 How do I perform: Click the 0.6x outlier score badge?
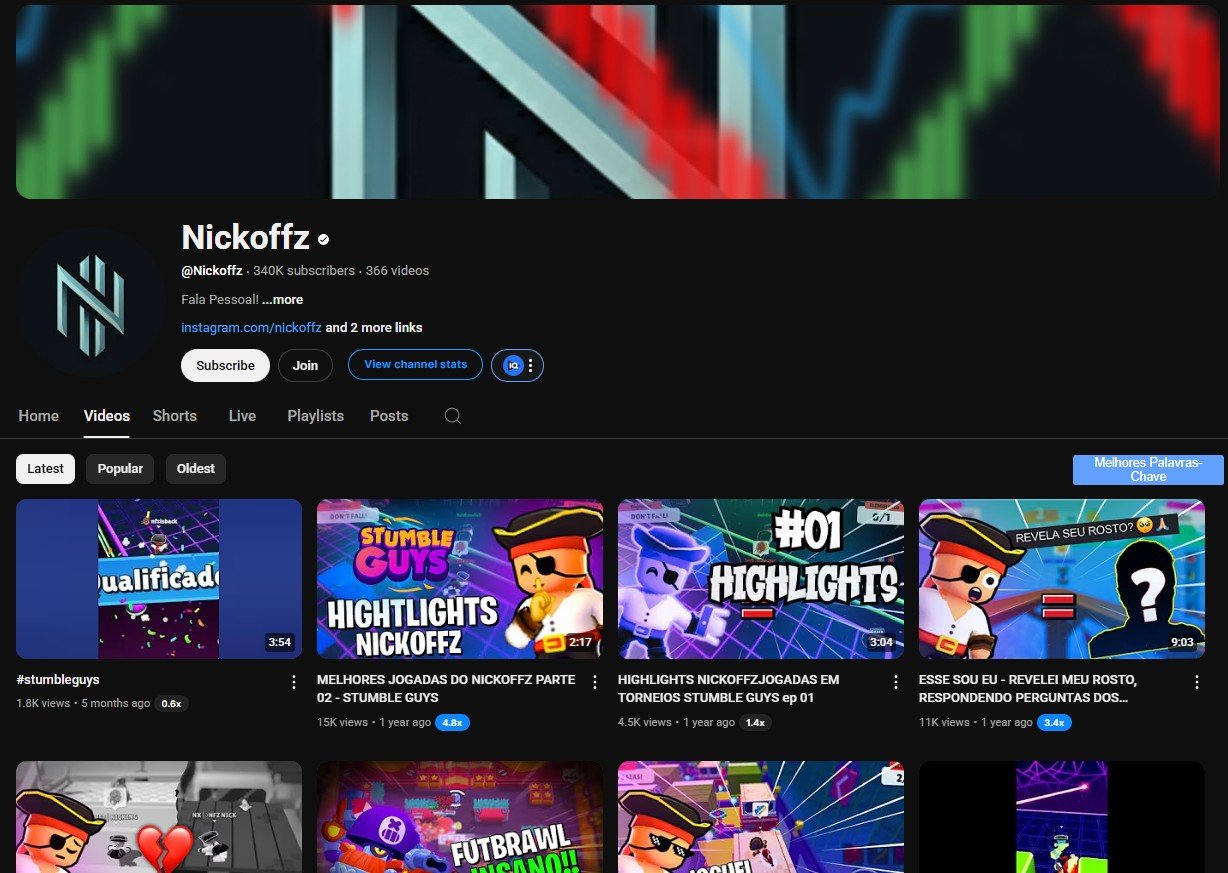[x=171, y=704]
